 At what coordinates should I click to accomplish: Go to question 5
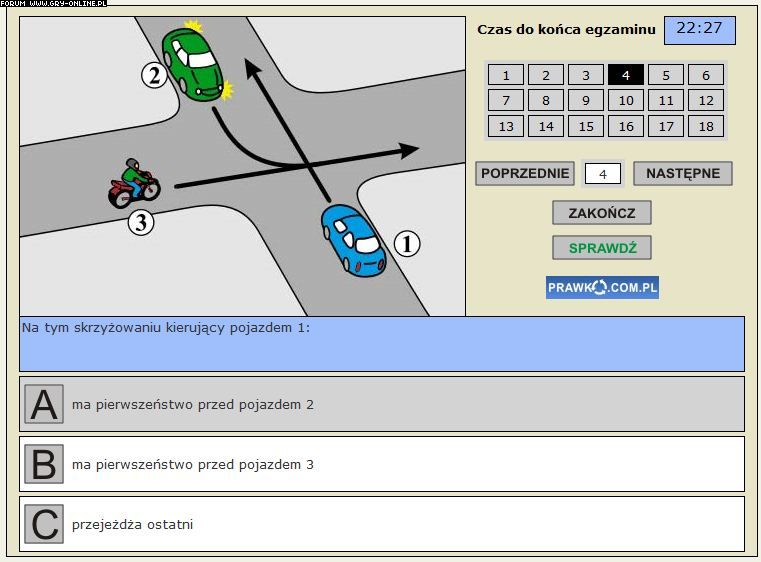666,75
